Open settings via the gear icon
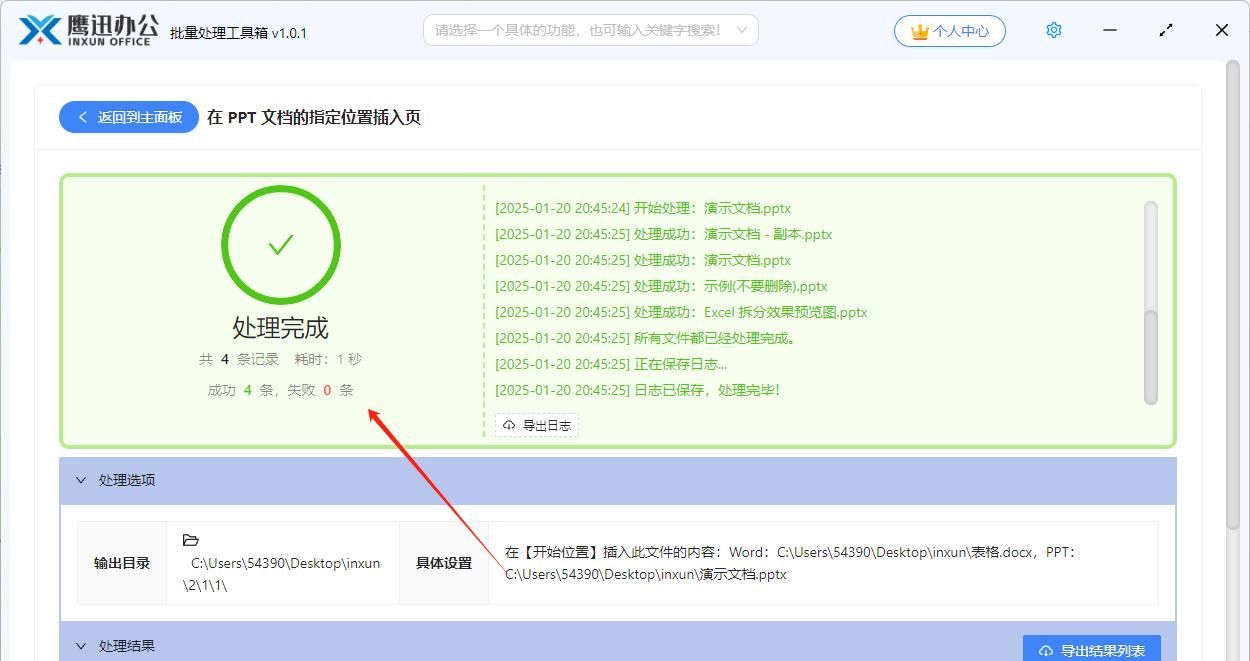The width and height of the screenshot is (1250, 661). coord(1053,30)
